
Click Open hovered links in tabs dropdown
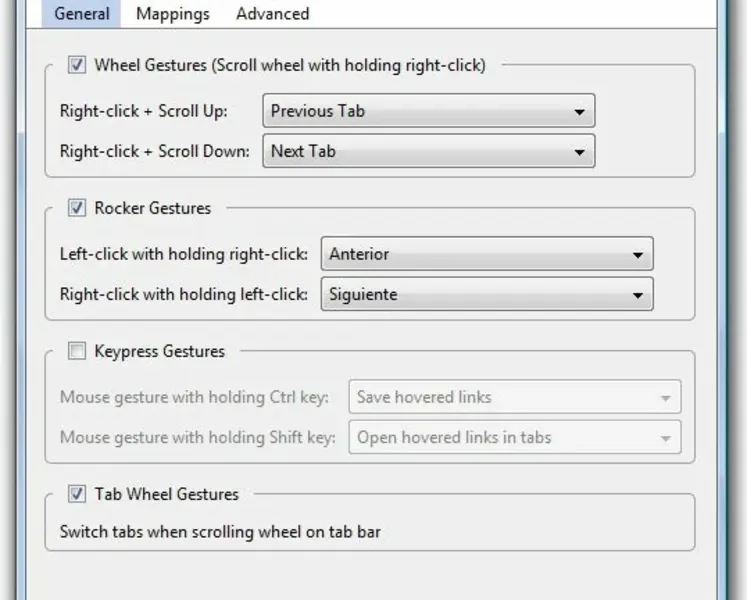point(513,438)
